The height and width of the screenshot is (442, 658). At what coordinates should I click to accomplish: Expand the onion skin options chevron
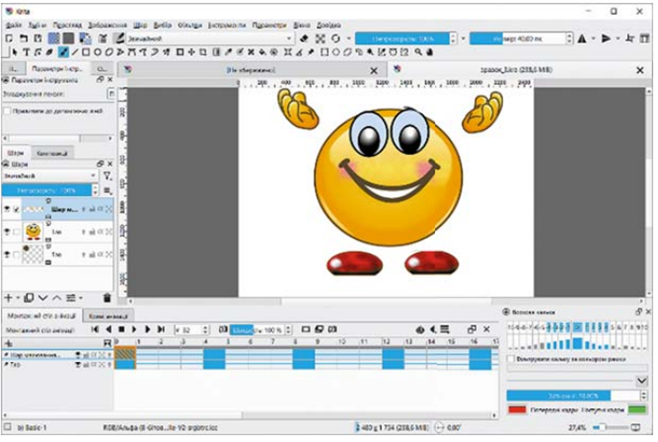coord(641,381)
